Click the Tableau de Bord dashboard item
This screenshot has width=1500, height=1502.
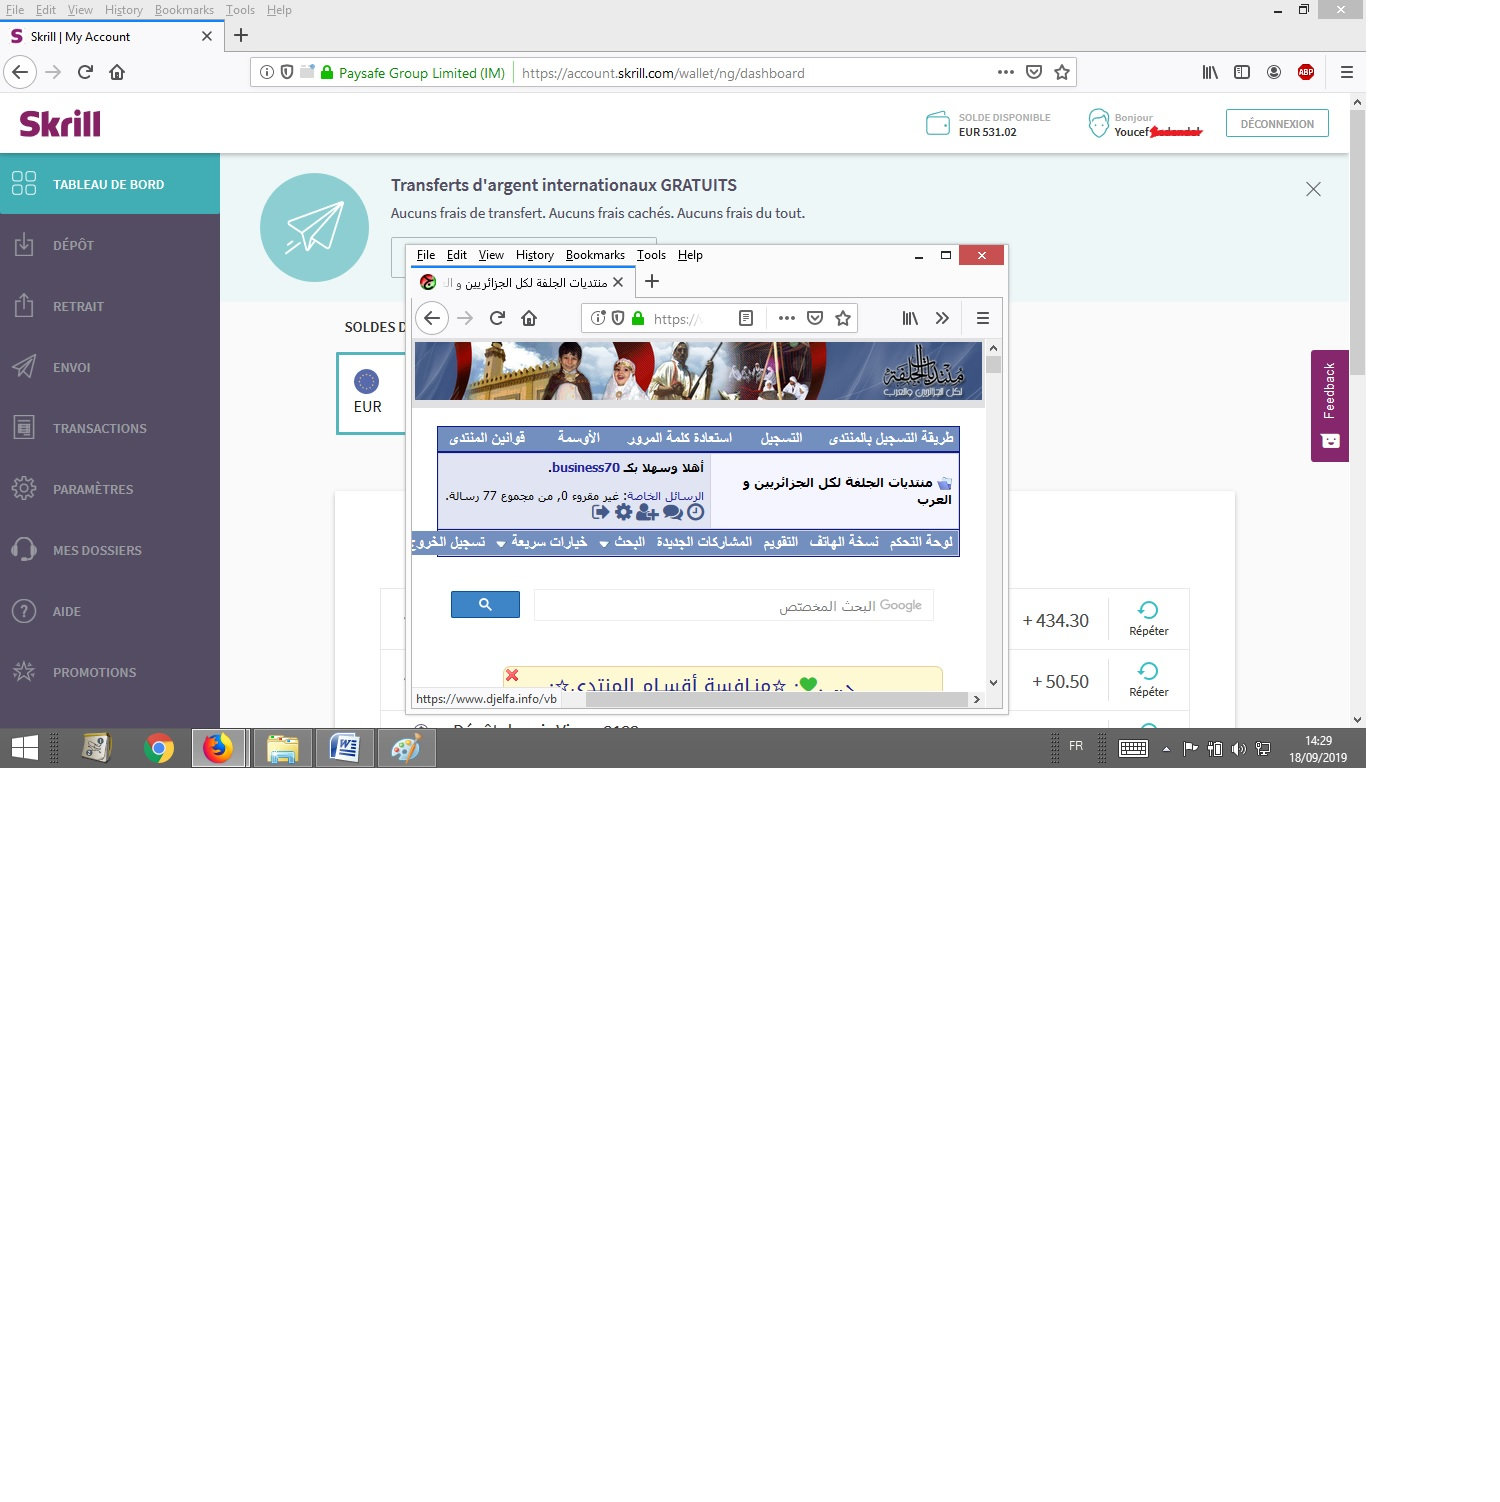[x=110, y=184]
